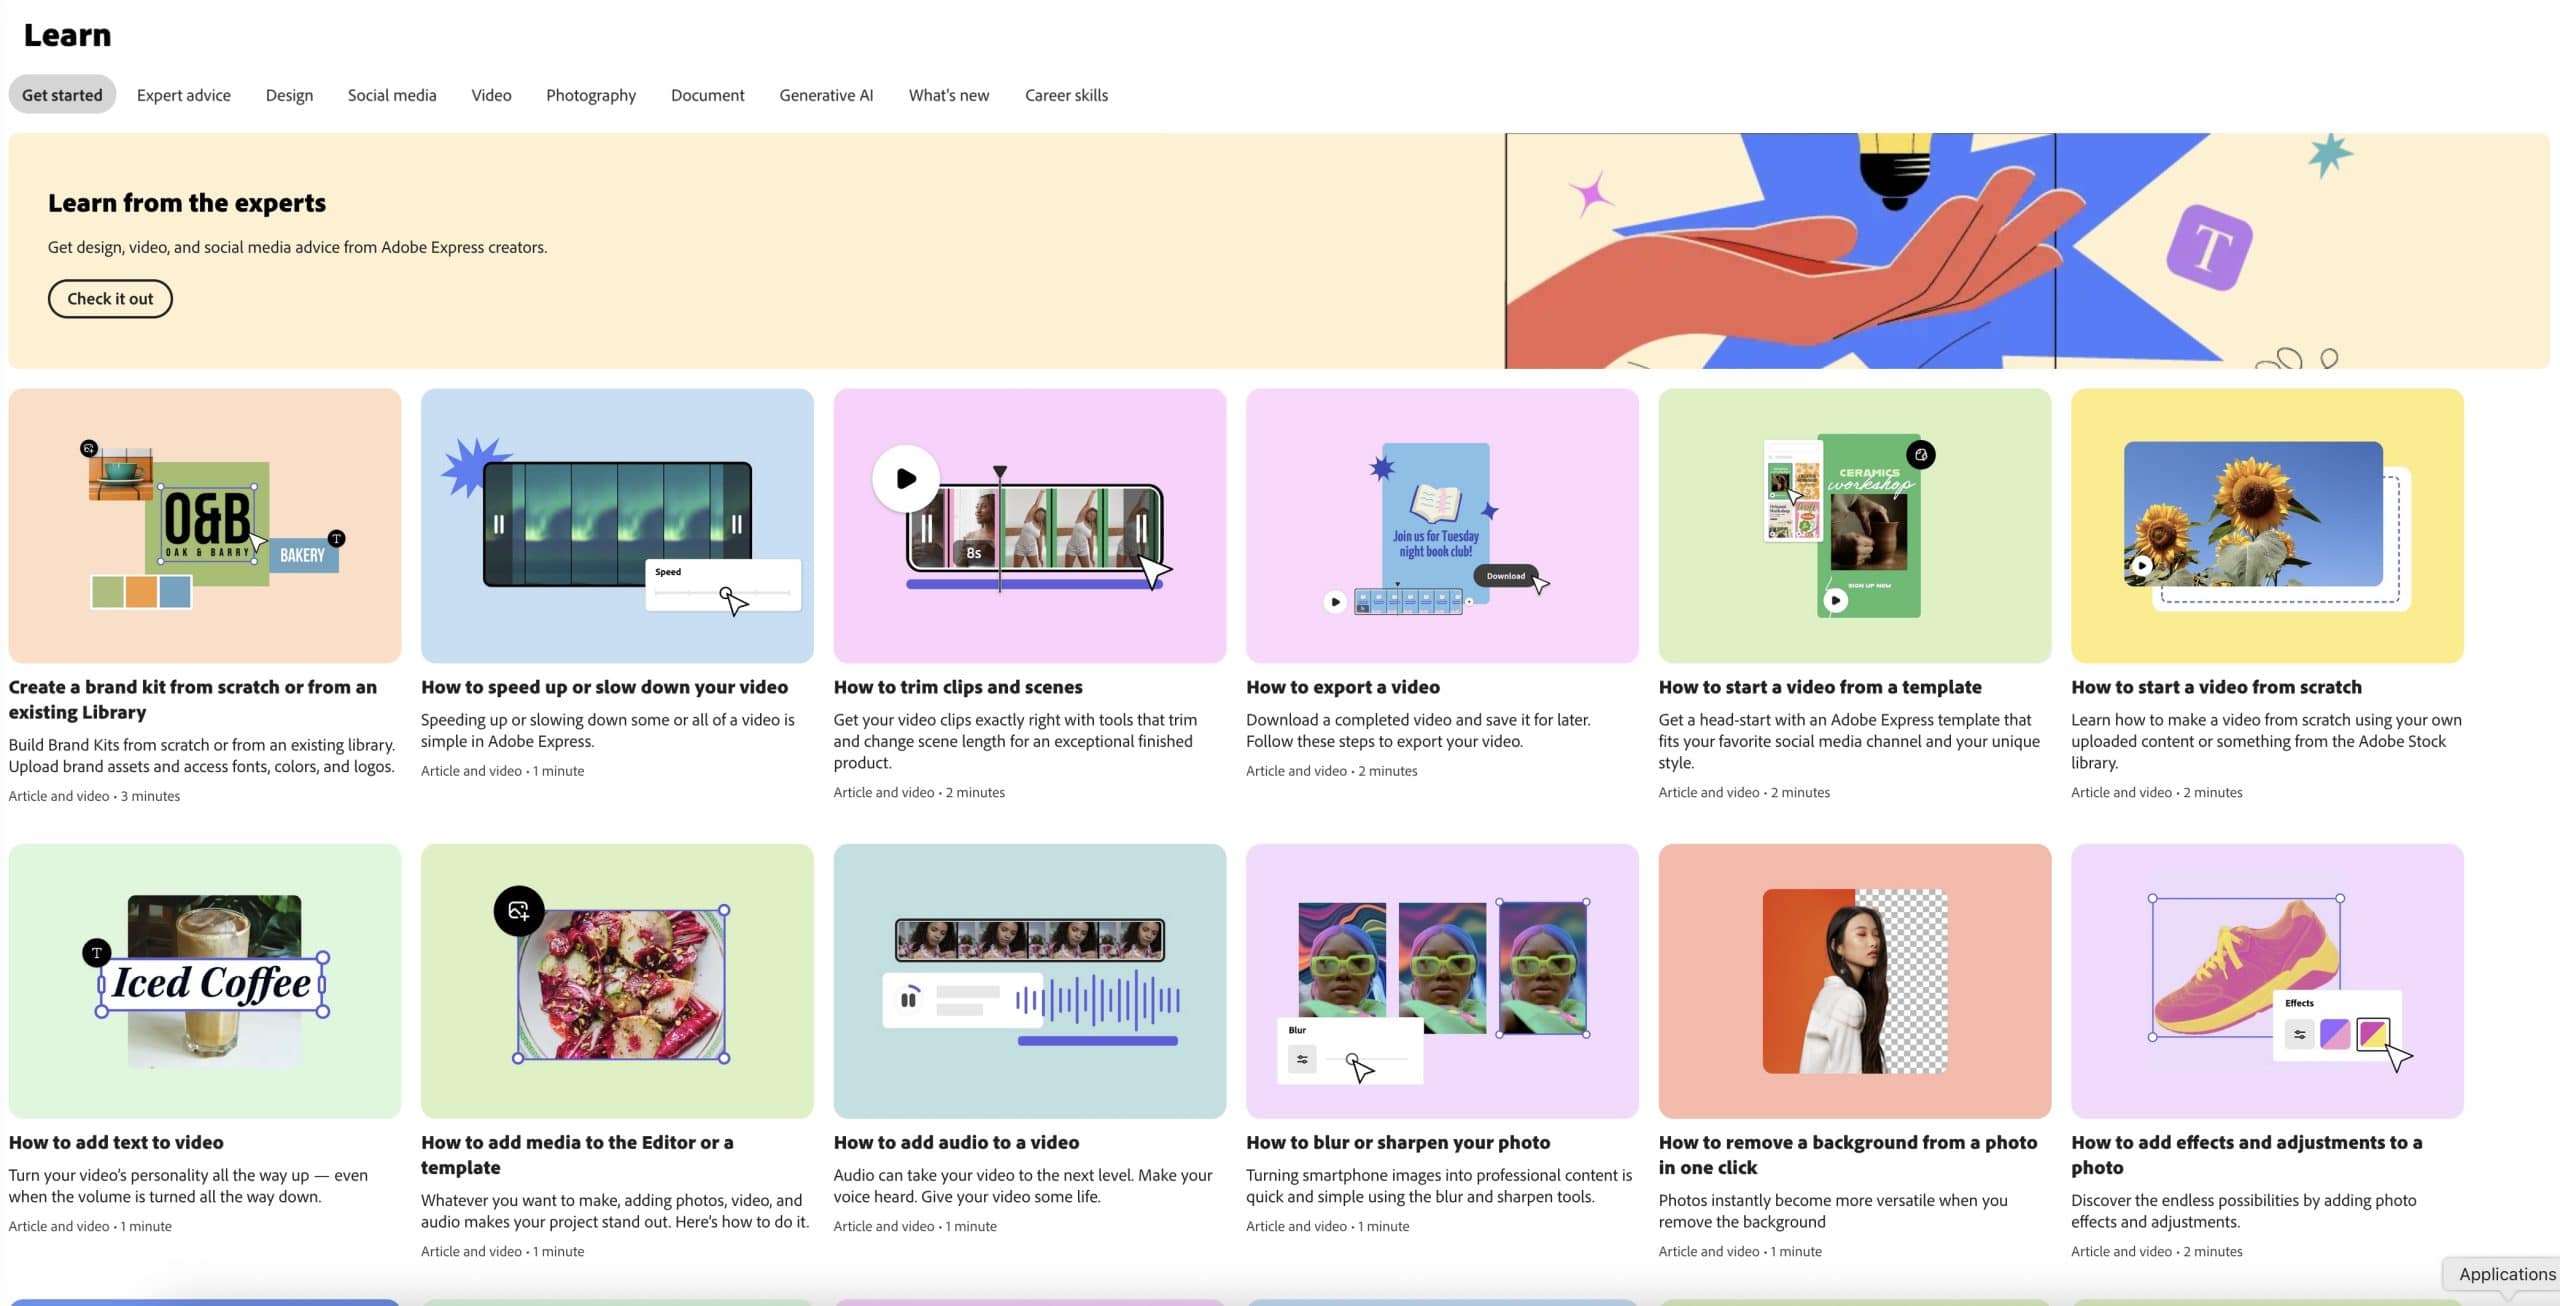2560x1306 pixels.
Task: Open the Effects icon on the pink sneaker card
Action: pyautogui.click(x=2299, y=1033)
